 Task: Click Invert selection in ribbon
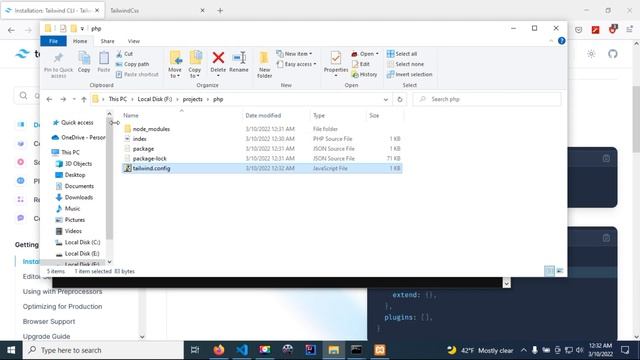click(409, 74)
